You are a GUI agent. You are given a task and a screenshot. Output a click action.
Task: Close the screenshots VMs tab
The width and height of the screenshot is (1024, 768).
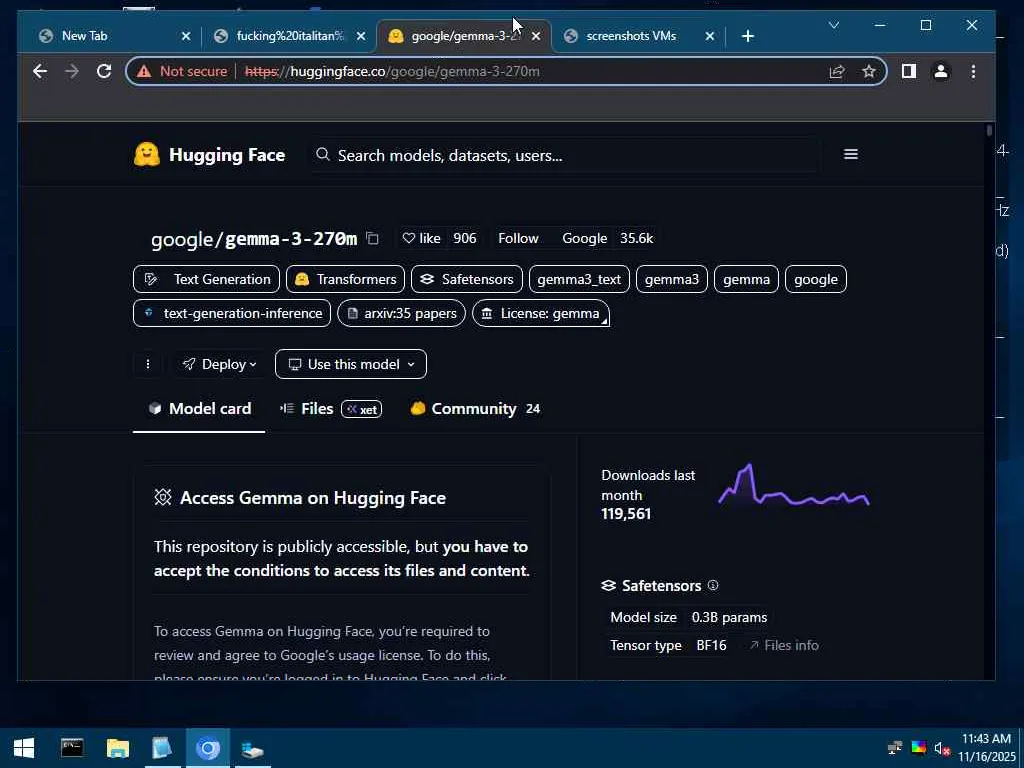pos(709,36)
